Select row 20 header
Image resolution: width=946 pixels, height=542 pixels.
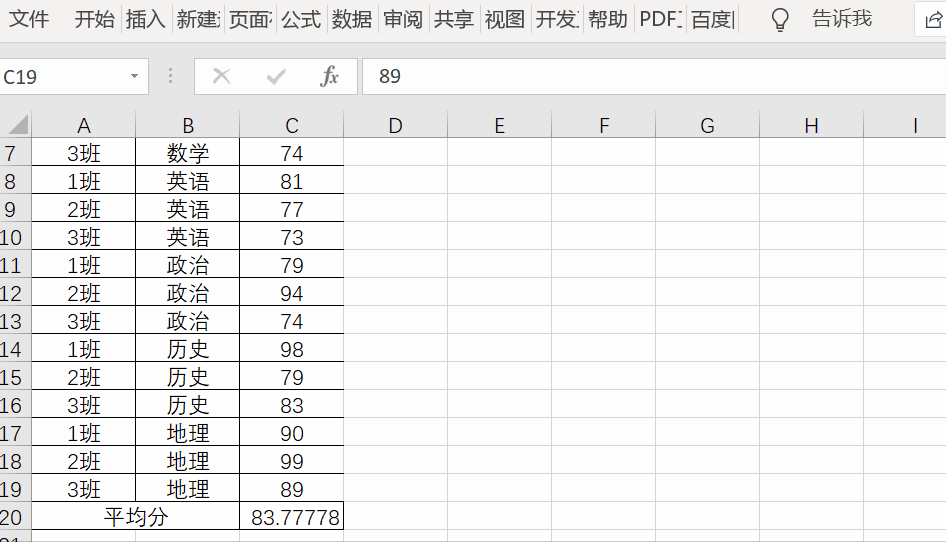tap(15, 517)
